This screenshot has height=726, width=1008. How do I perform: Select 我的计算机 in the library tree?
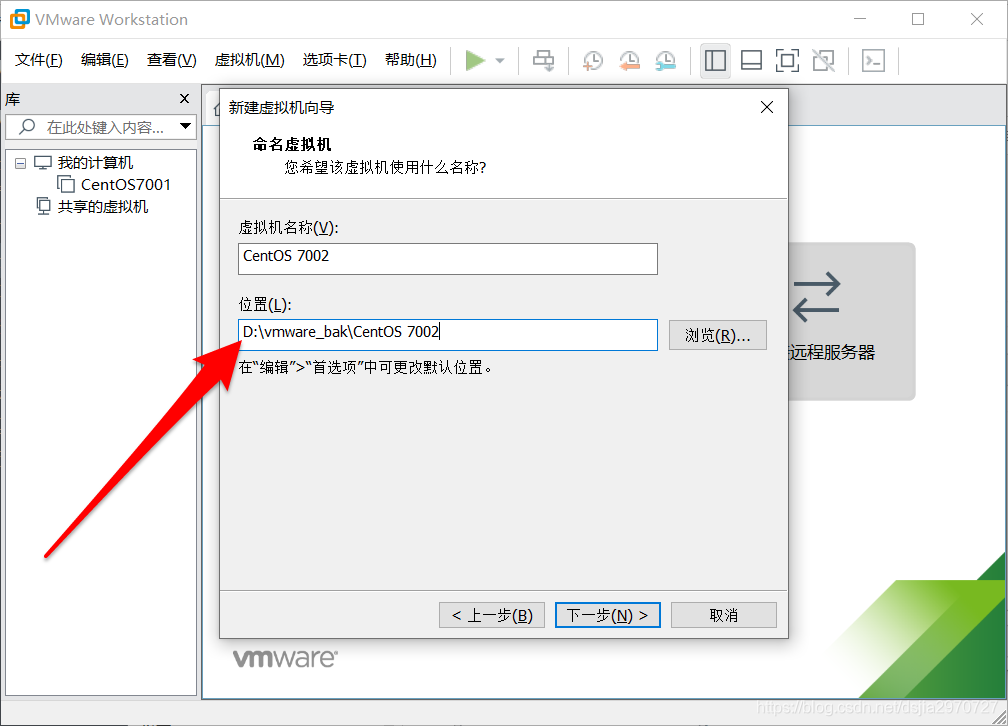(95, 163)
